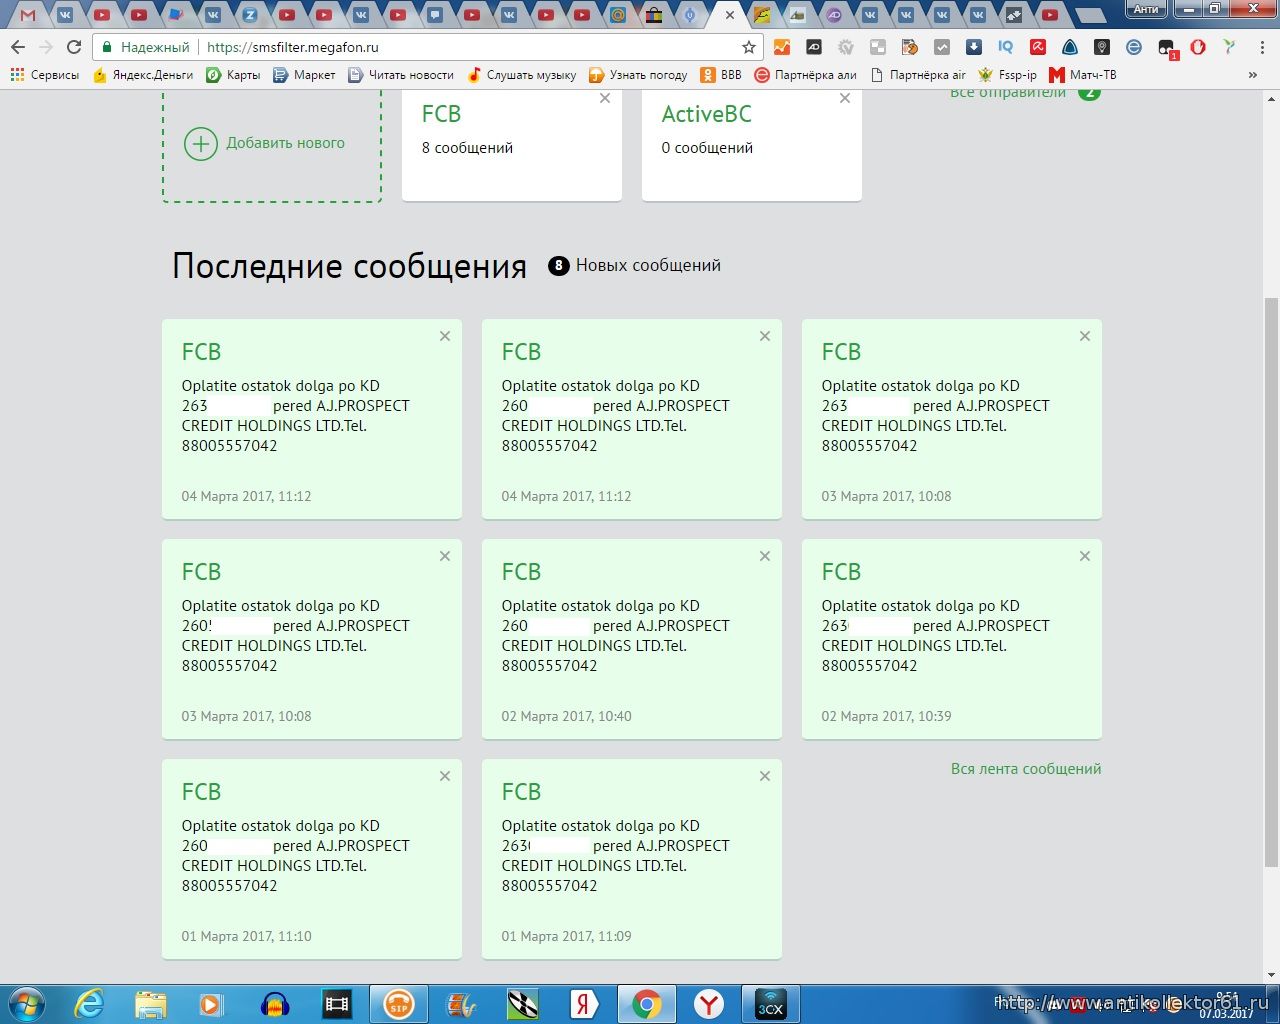This screenshot has height=1024, width=1280.
Task: Close the FCB message from 01 Марта 11:10
Action: [x=445, y=776]
